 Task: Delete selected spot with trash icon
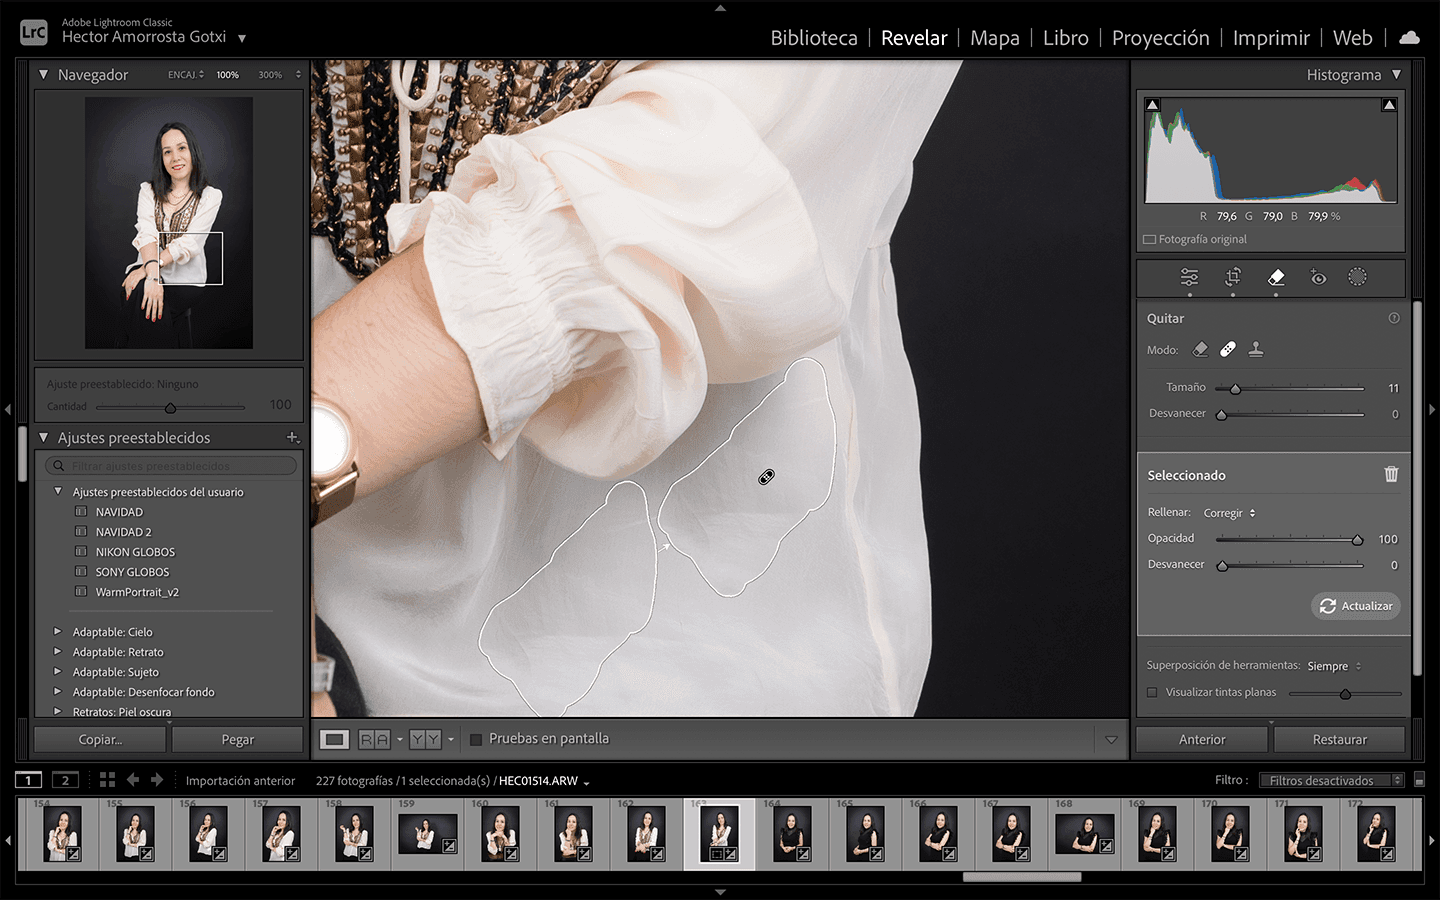coord(1391,474)
